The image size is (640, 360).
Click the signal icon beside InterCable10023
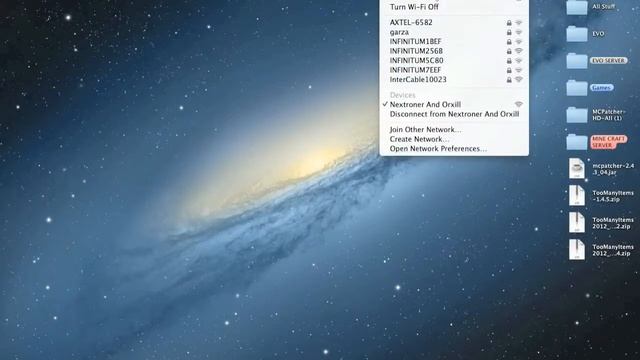[518, 80]
